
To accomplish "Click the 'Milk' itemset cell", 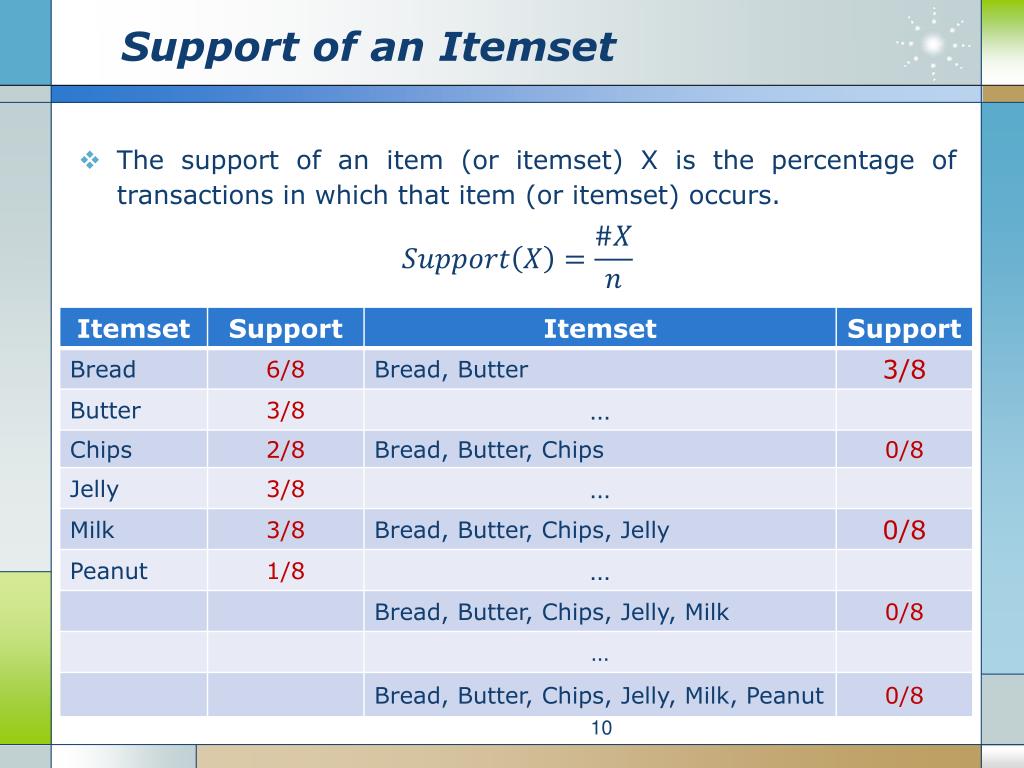I will pos(133,530).
